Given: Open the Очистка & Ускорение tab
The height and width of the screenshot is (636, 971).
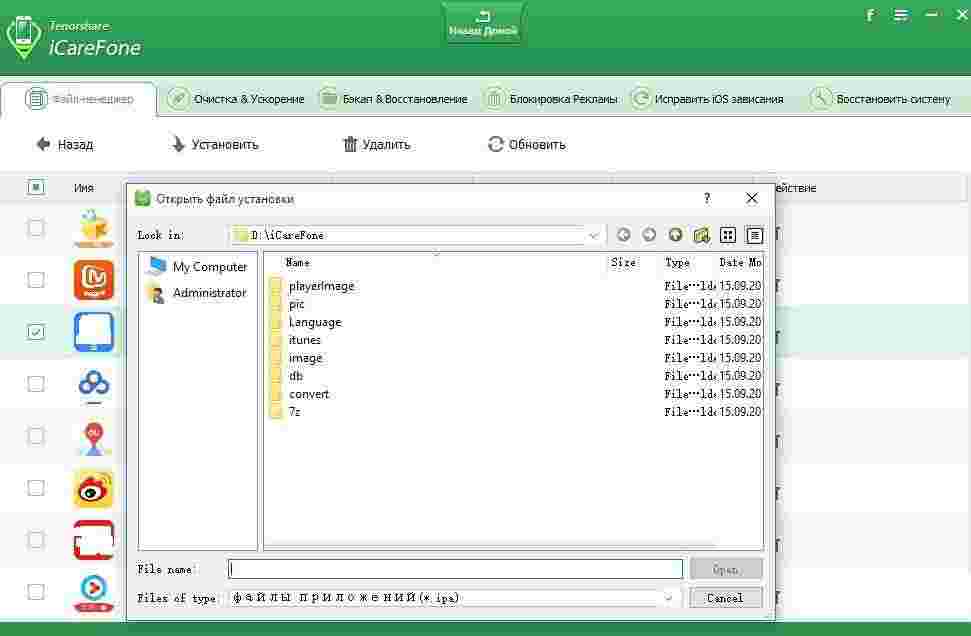Looking at the screenshot, I should [237, 99].
